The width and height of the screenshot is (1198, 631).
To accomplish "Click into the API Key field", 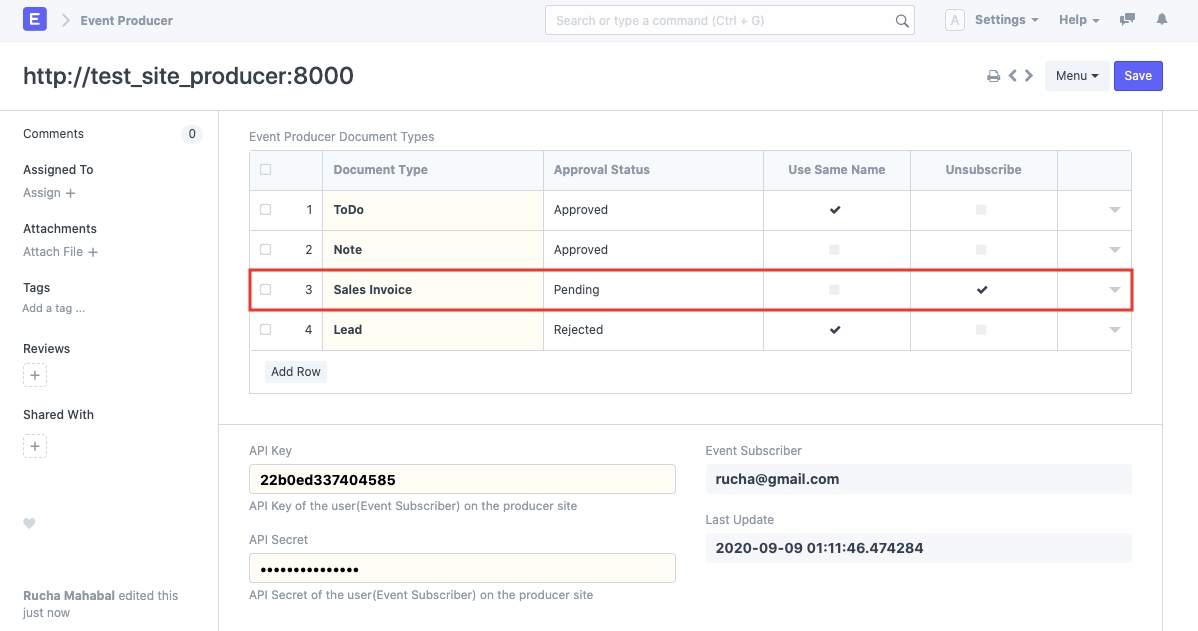I will tap(462, 479).
